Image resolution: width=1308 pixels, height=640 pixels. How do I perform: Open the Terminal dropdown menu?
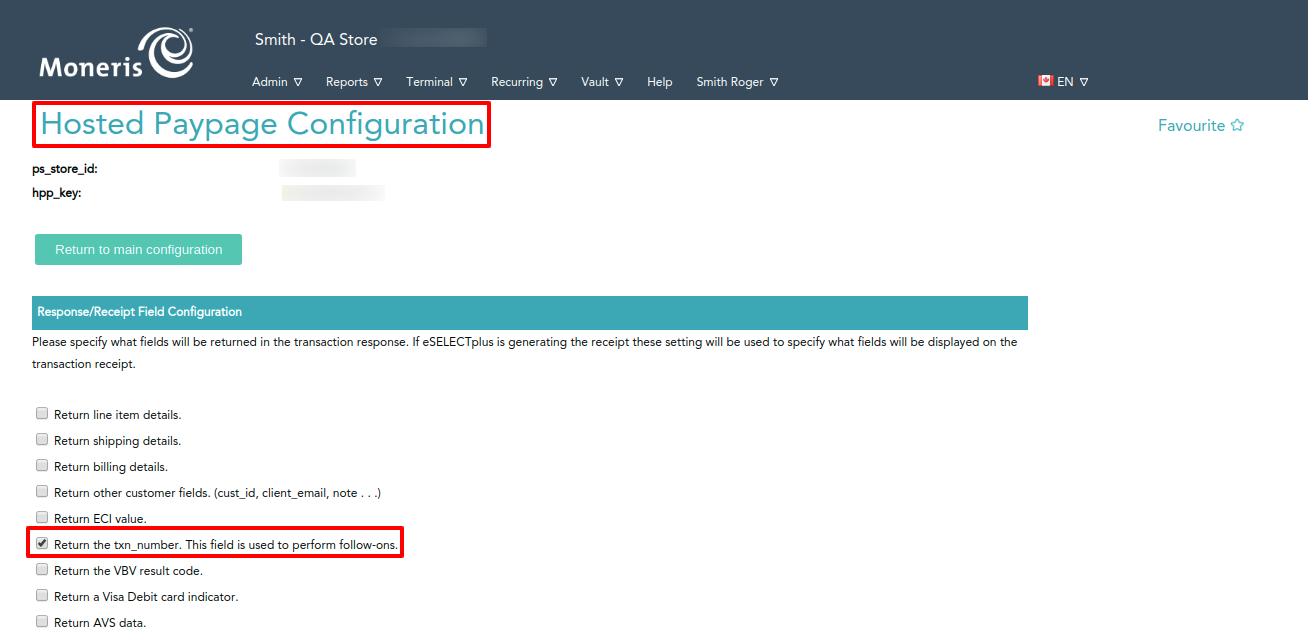pos(436,82)
